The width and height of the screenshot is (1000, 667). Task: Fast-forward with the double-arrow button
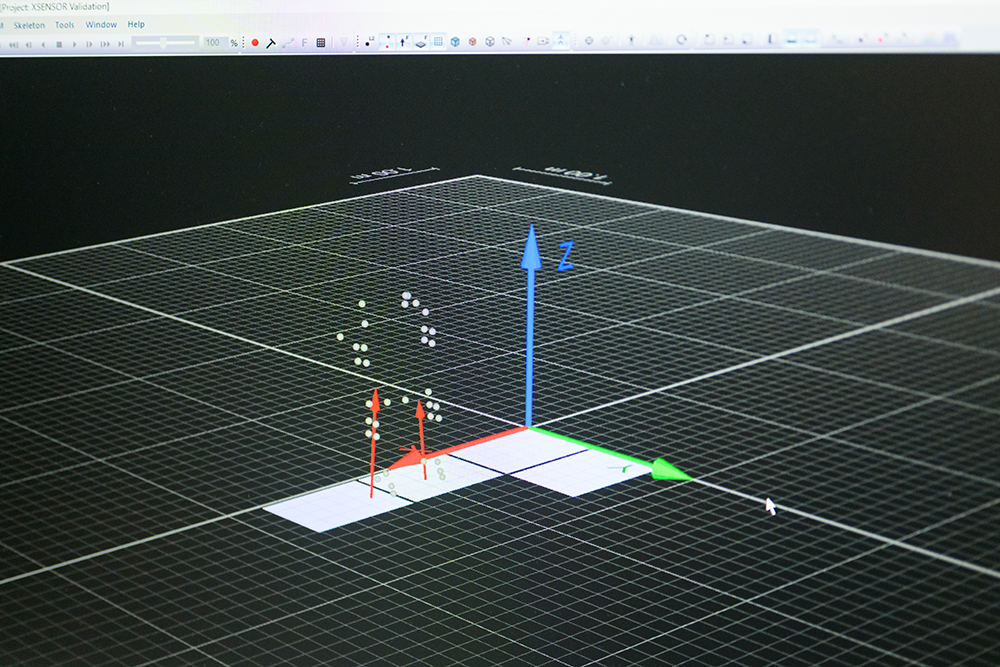click(x=105, y=44)
